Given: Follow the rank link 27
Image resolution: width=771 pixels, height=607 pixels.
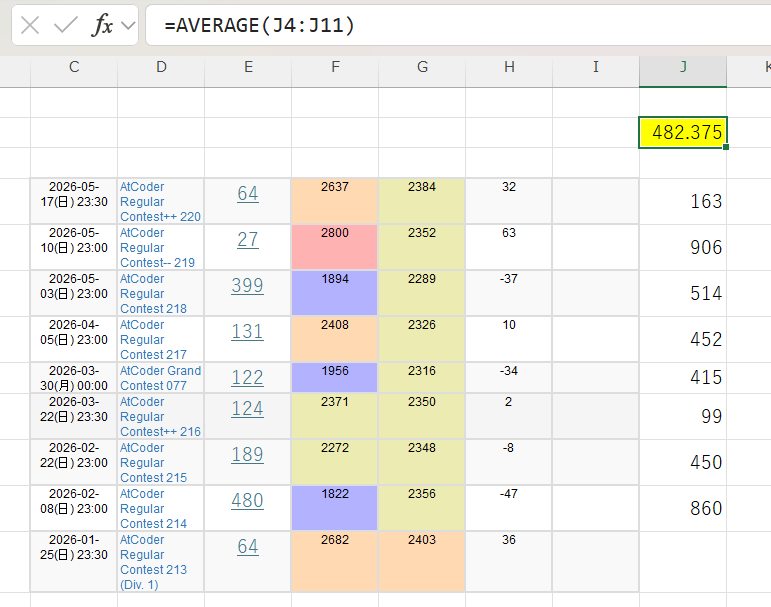Looking at the screenshot, I should coord(247,240).
